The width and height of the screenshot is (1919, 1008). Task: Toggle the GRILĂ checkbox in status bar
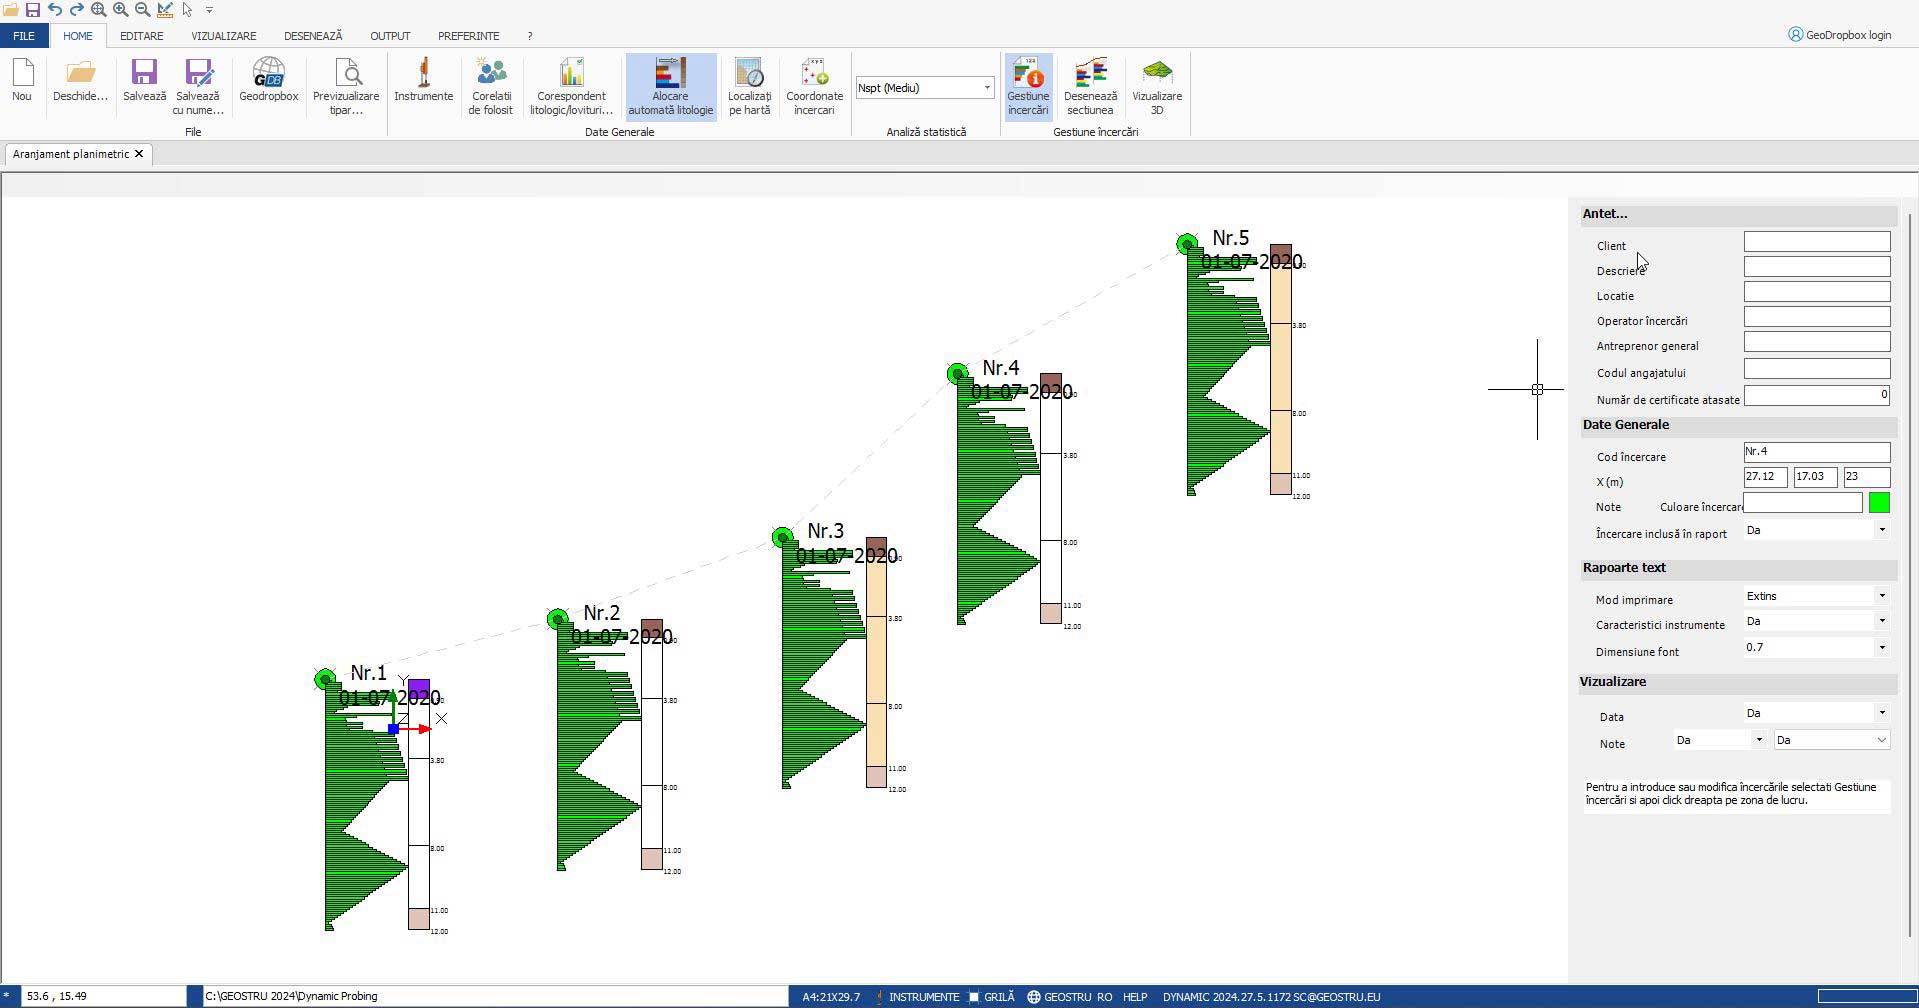[974, 997]
